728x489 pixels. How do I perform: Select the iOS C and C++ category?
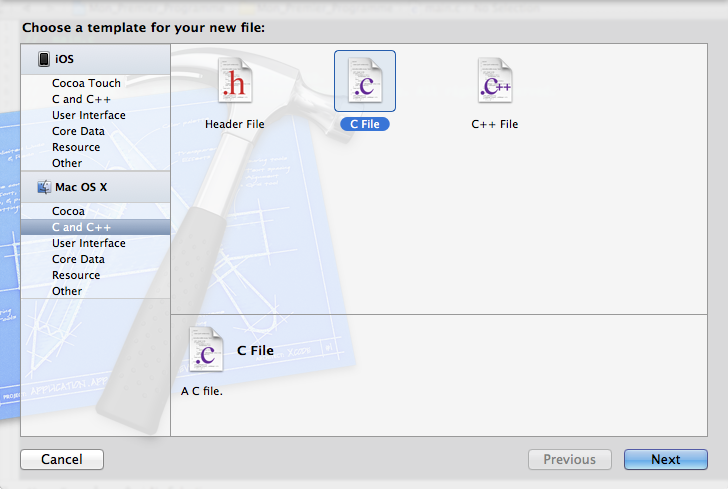point(81,99)
